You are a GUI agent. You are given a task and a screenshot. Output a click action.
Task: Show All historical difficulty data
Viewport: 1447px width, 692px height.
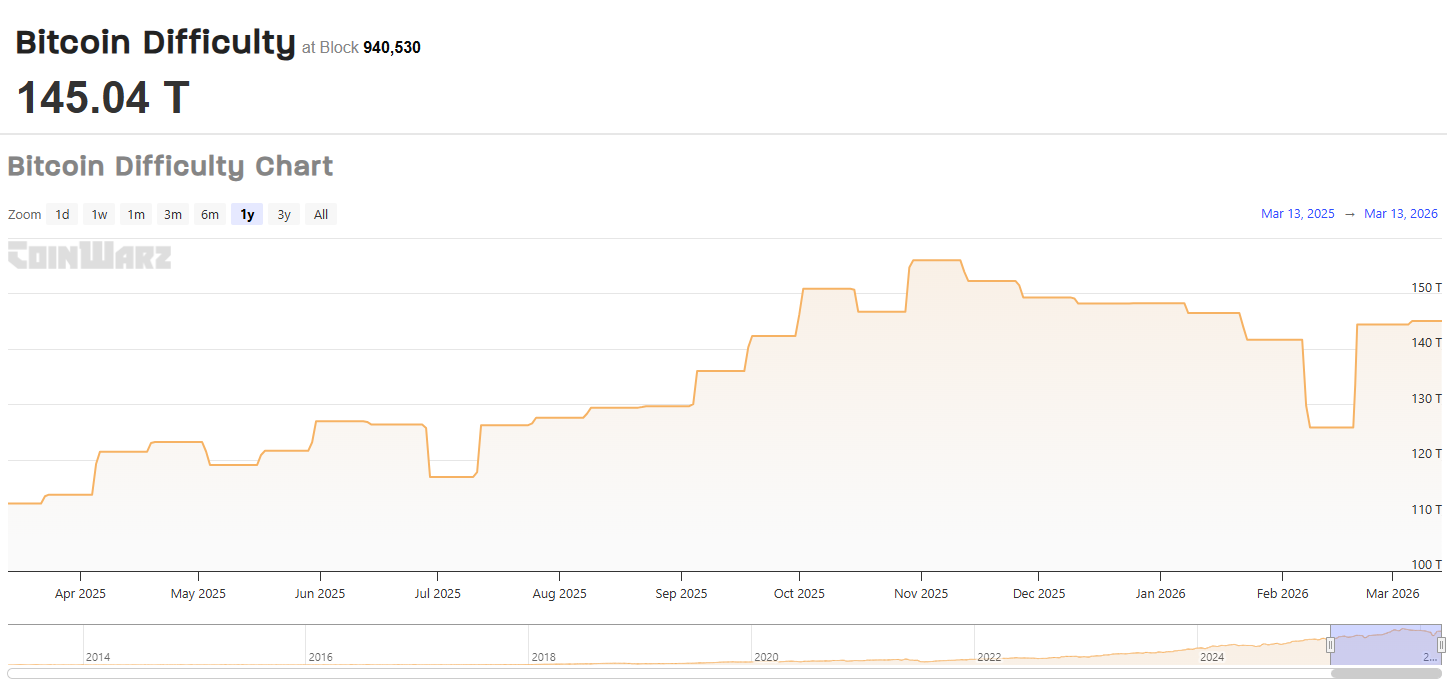tap(320, 214)
